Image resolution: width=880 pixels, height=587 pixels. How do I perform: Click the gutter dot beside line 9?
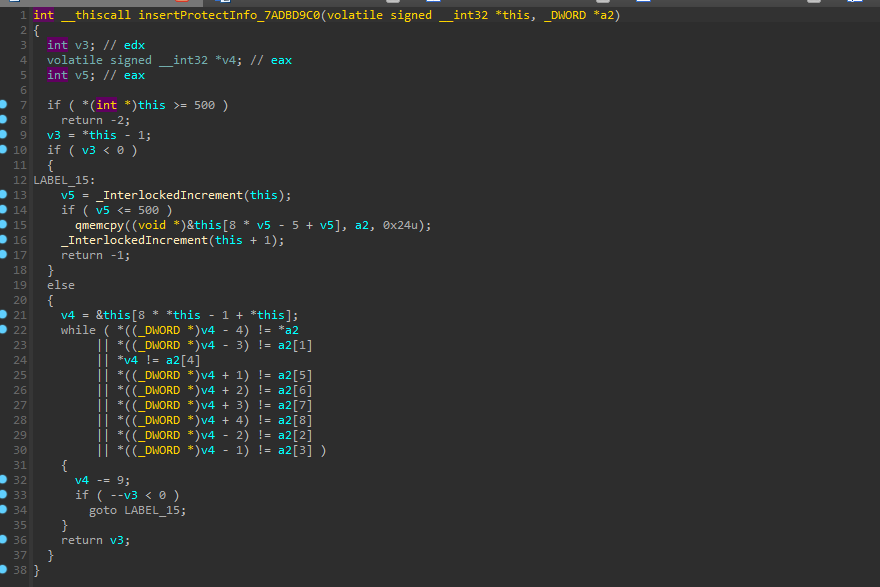[x=4, y=135]
